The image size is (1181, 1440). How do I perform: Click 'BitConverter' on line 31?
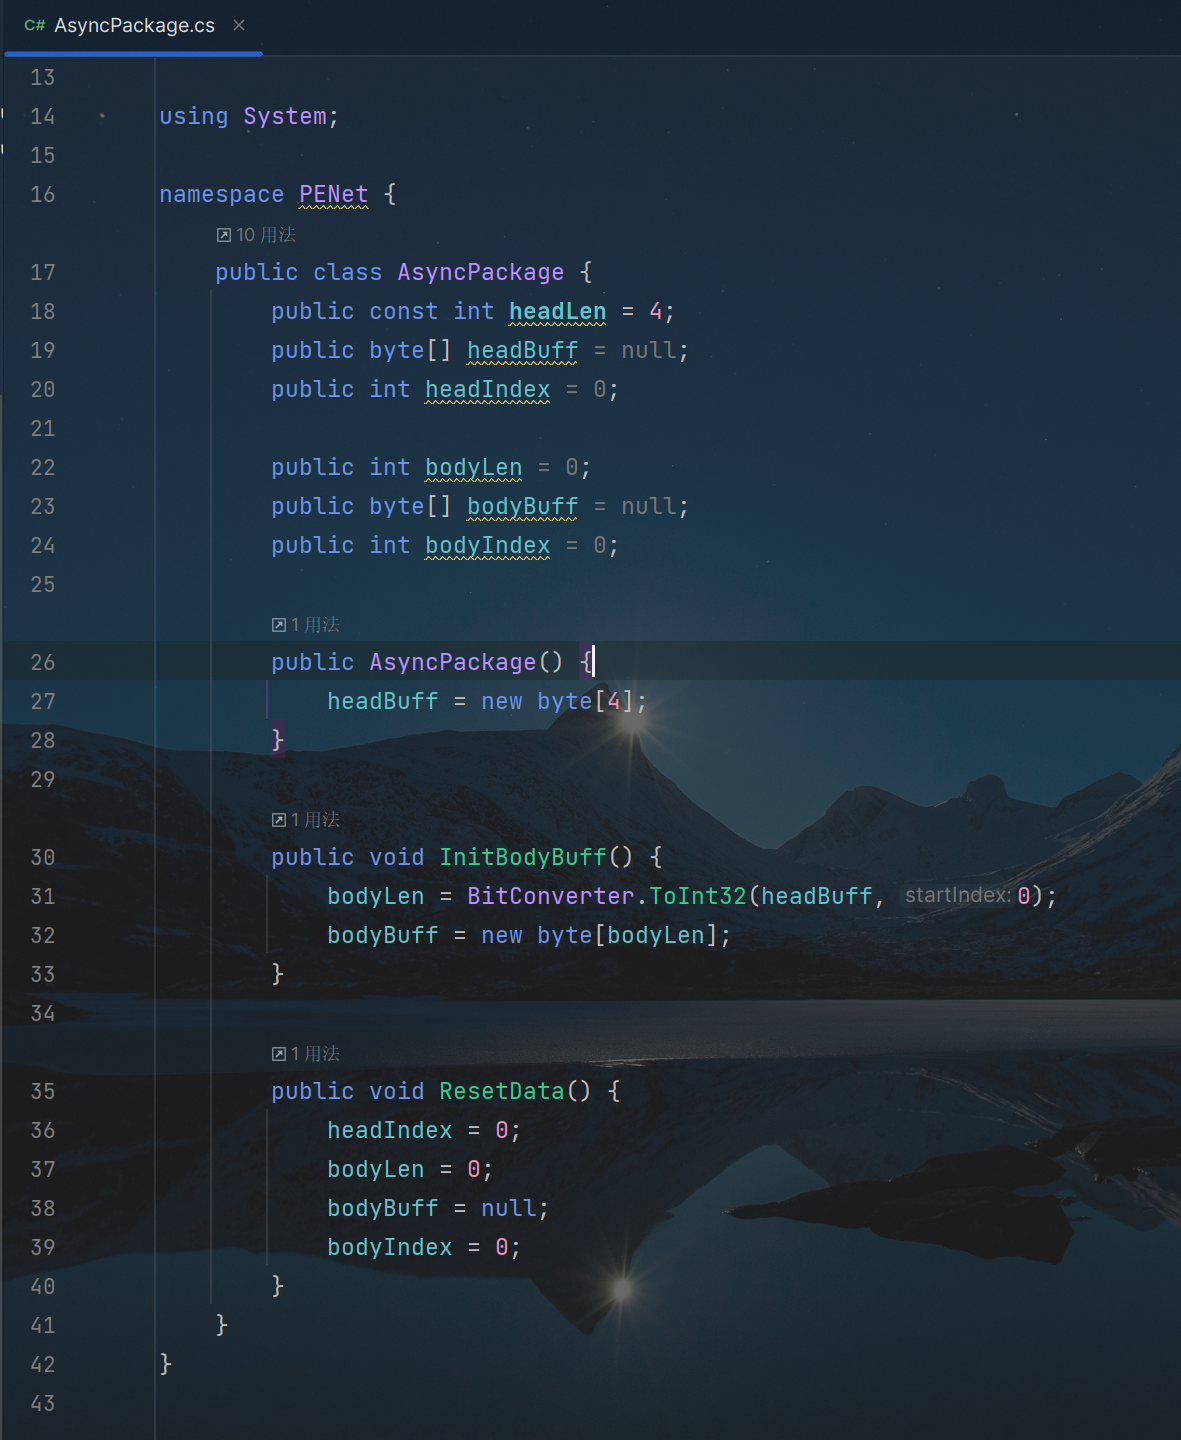click(551, 897)
